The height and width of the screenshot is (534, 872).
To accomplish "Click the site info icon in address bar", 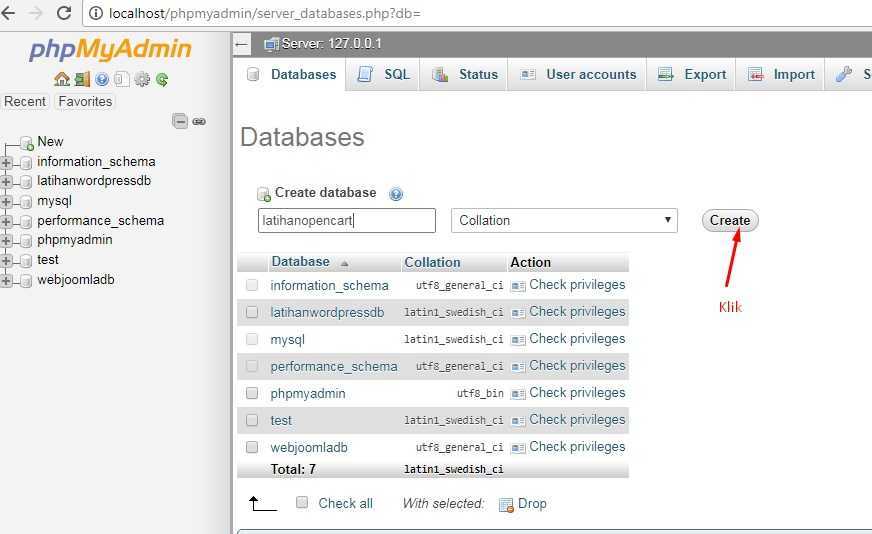I will (96, 13).
